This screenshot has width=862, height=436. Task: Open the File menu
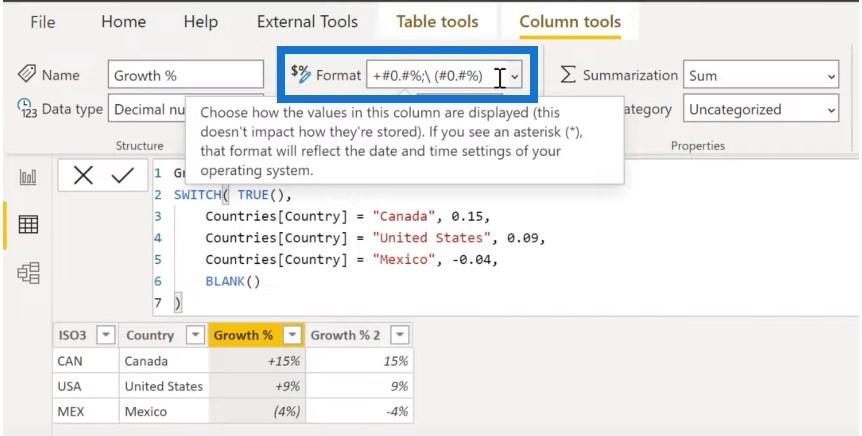pos(42,22)
